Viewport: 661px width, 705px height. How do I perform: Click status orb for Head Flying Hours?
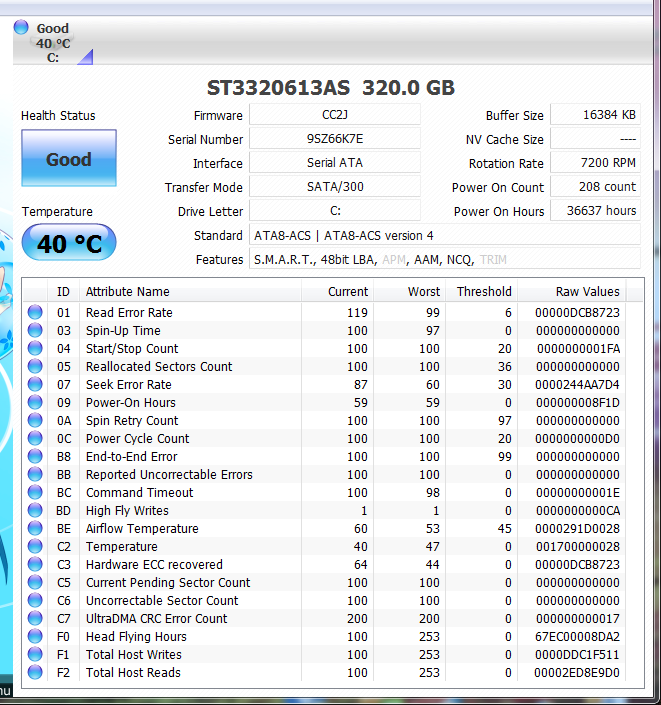point(35,636)
